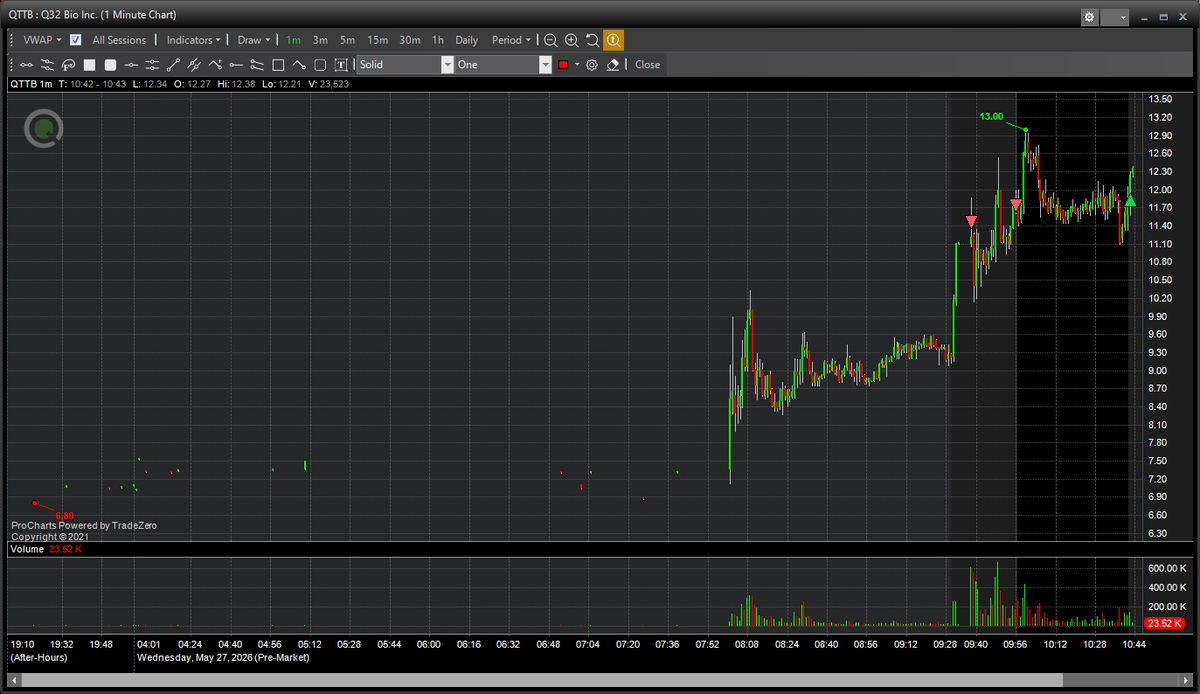
Task: Expand the color picker arrow beside red swatch
Action: [x=577, y=65]
